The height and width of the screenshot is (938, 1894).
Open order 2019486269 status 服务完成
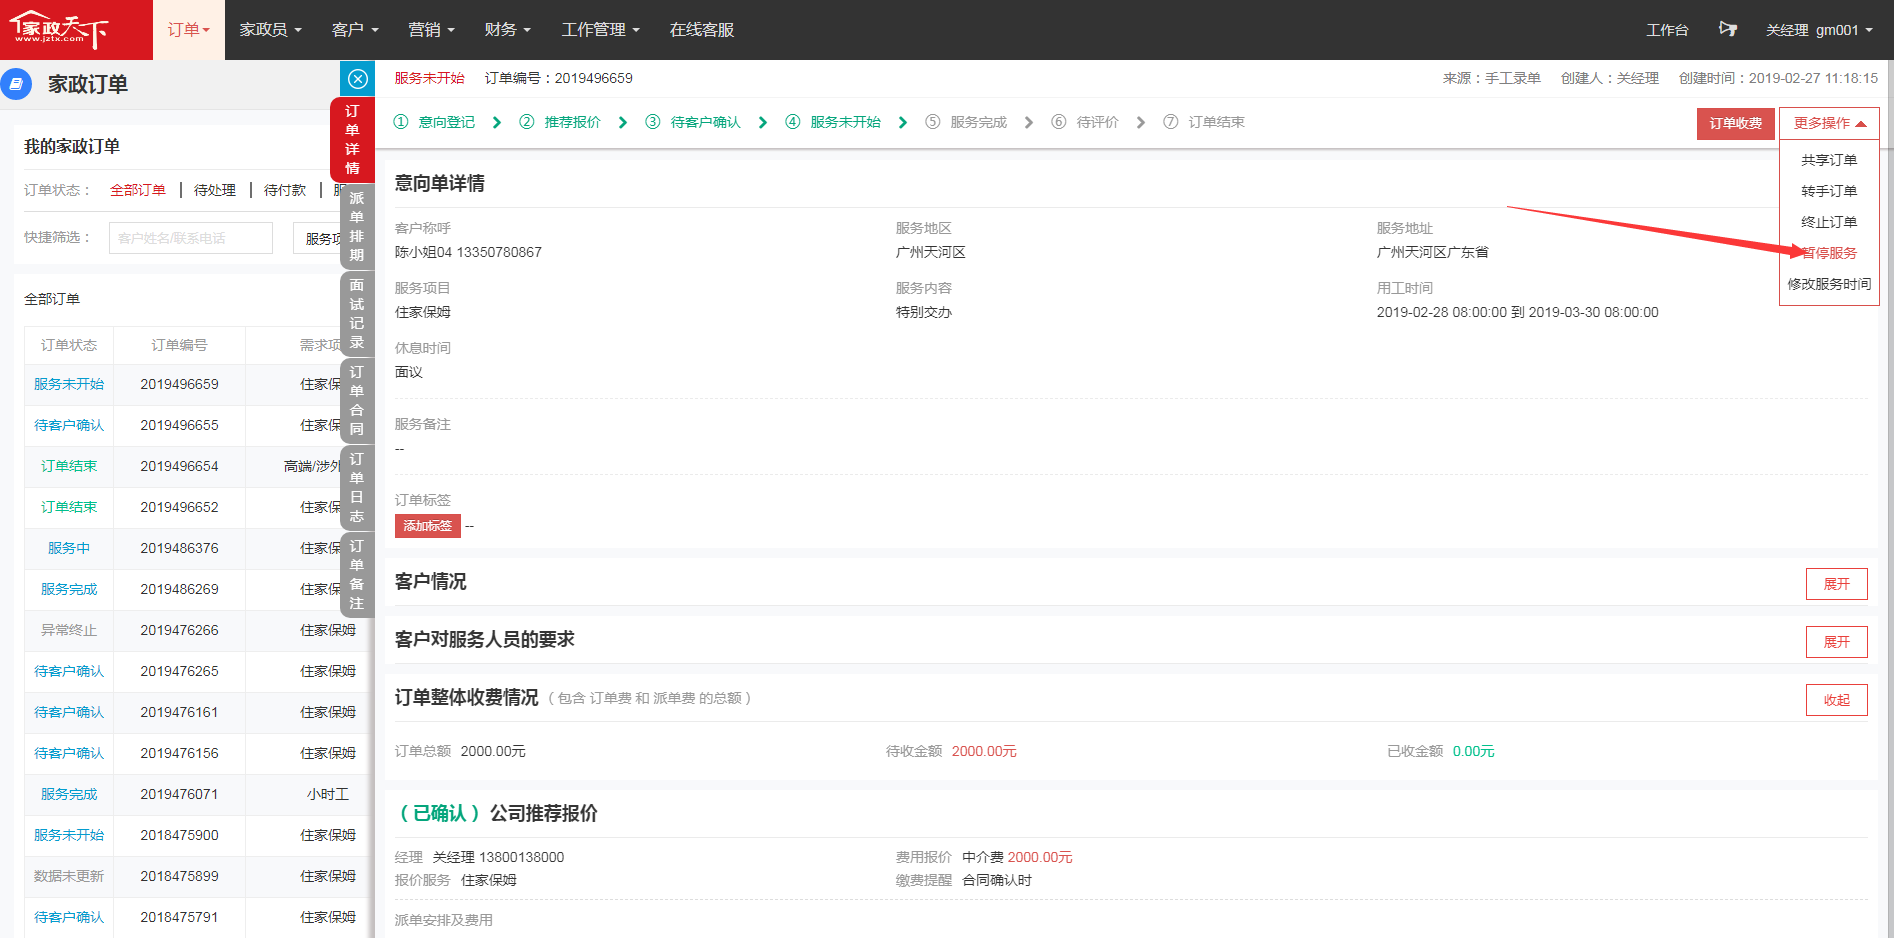click(69, 589)
